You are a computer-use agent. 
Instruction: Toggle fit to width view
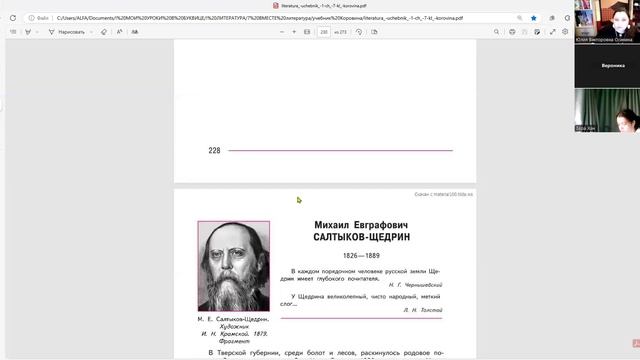click(307, 32)
